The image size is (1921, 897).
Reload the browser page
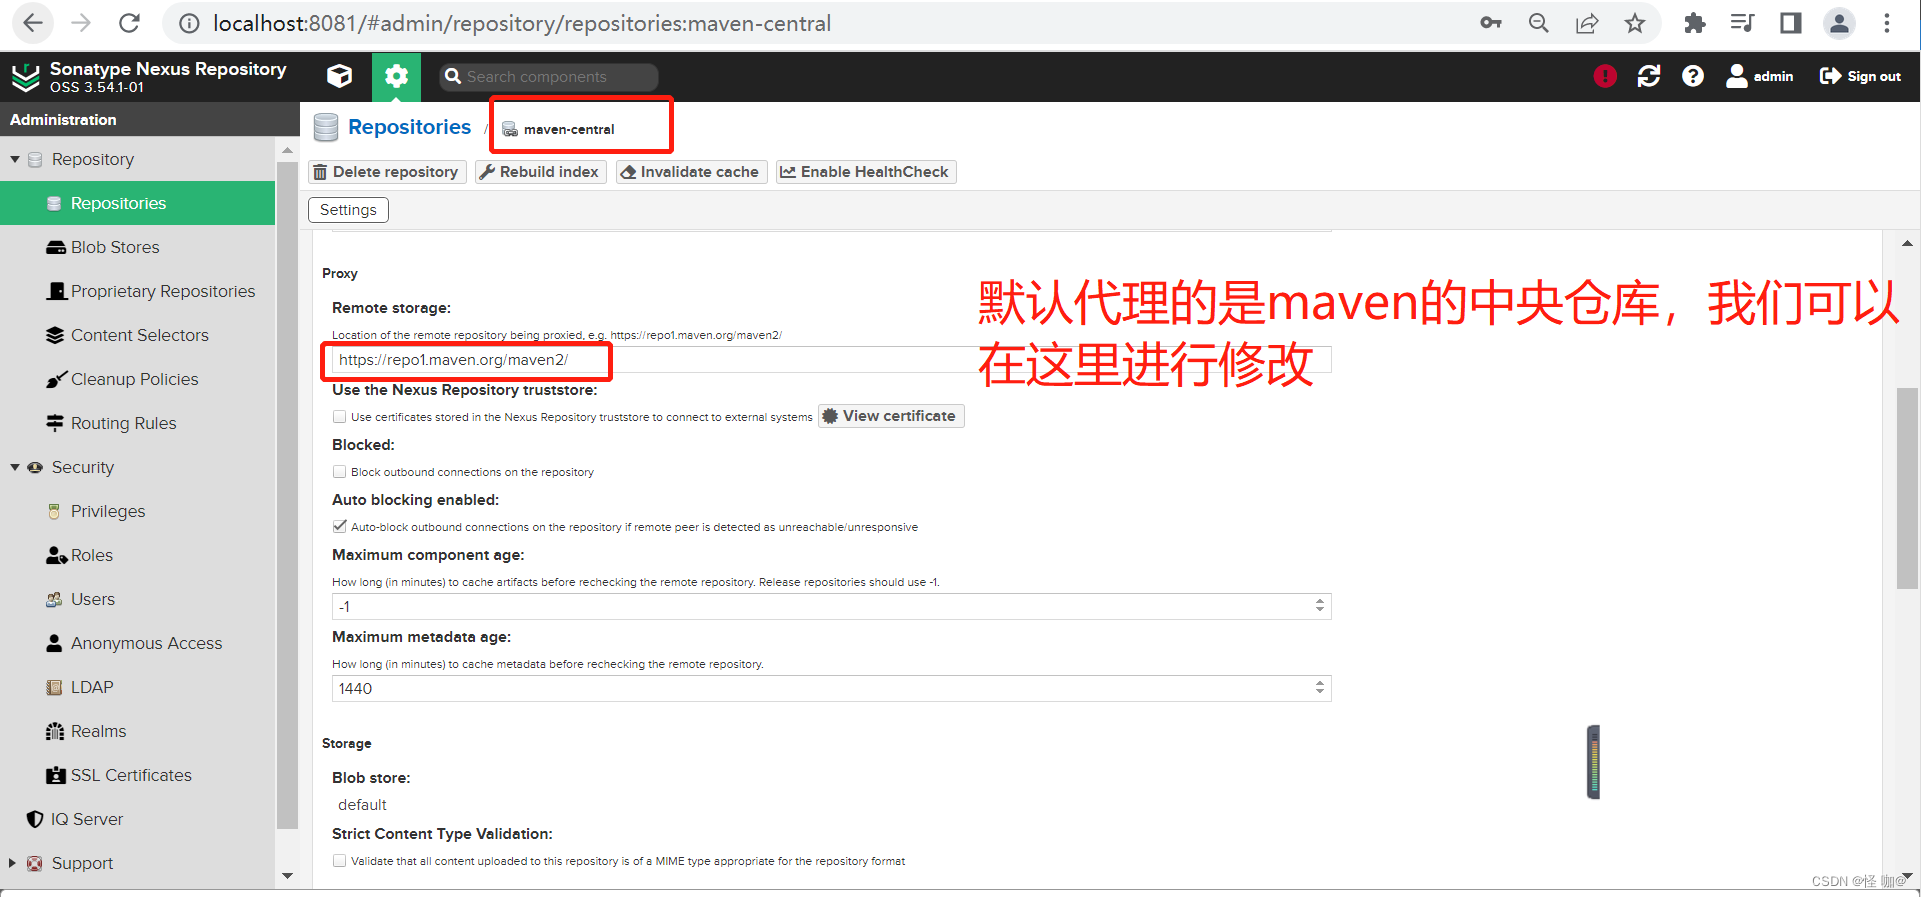[x=129, y=23]
